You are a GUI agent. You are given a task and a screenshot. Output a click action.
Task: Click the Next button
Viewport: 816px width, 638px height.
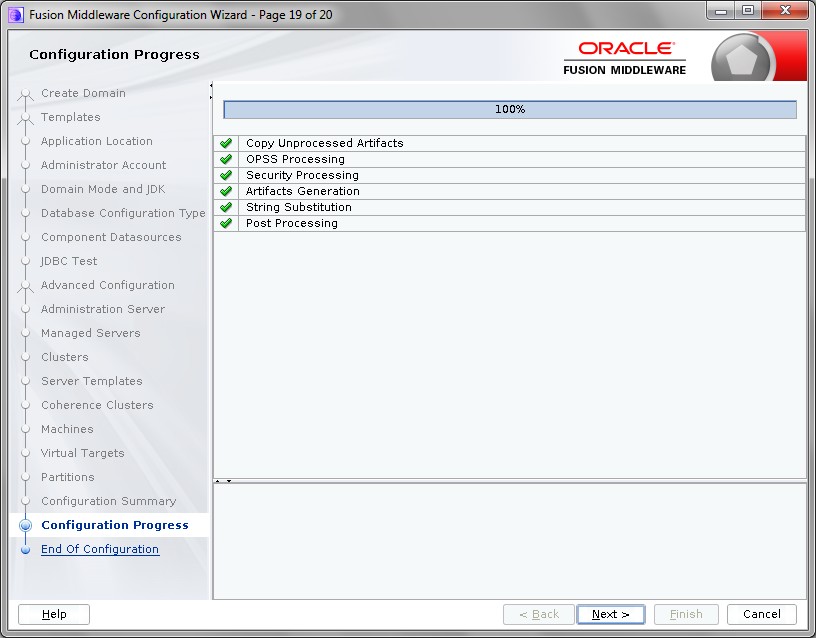pos(611,614)
